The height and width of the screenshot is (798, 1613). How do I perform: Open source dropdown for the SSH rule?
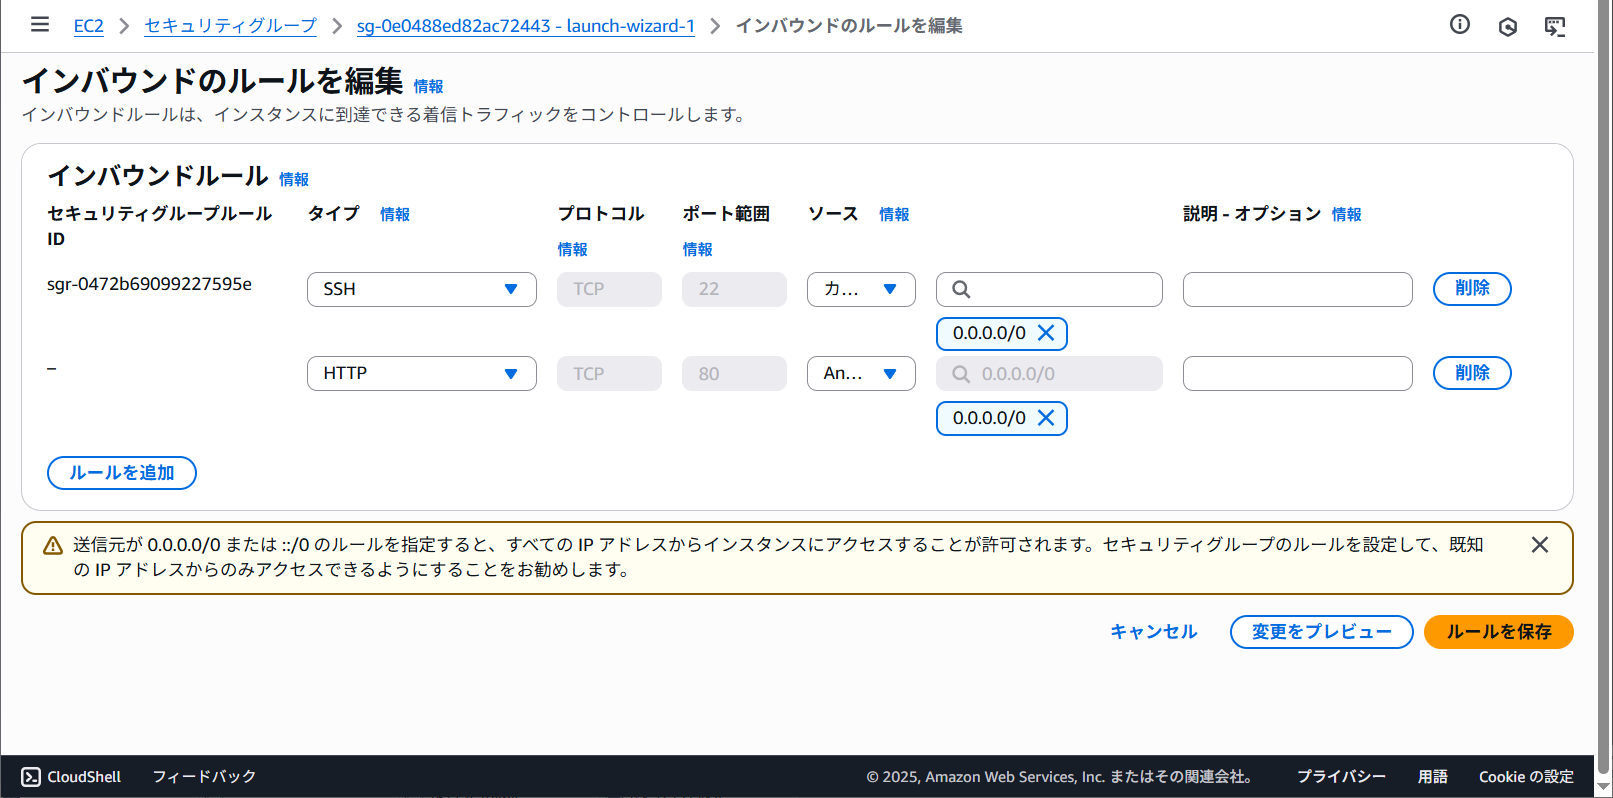(x=861, y=289)
